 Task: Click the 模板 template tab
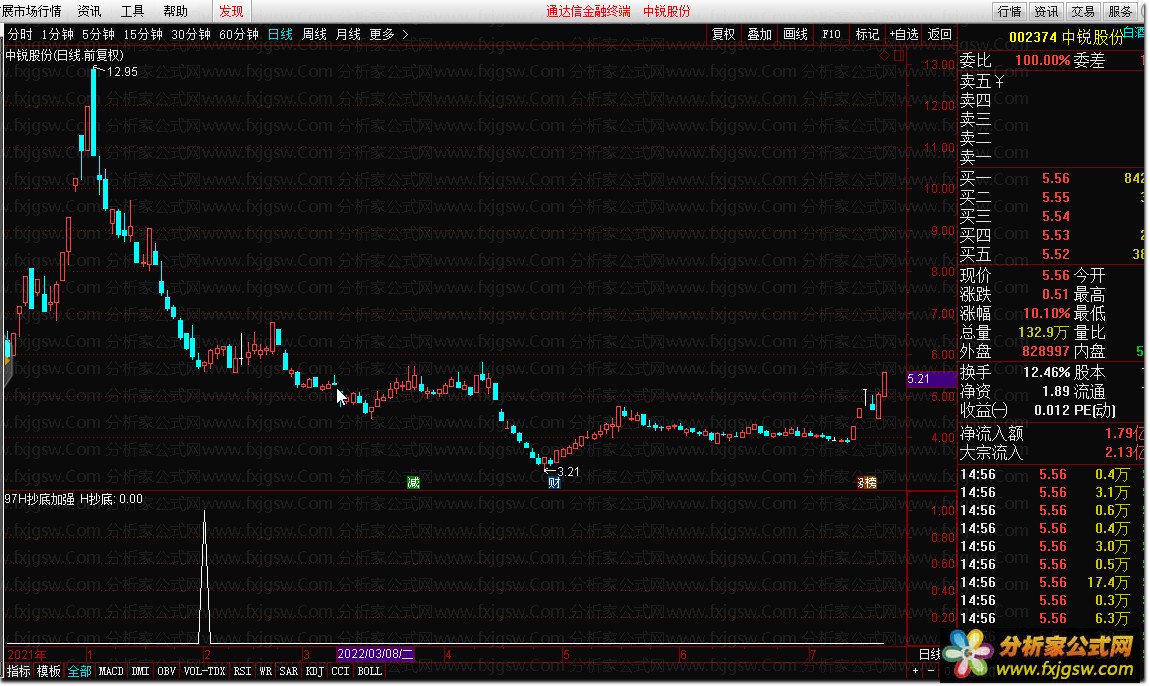pos(49,671)
